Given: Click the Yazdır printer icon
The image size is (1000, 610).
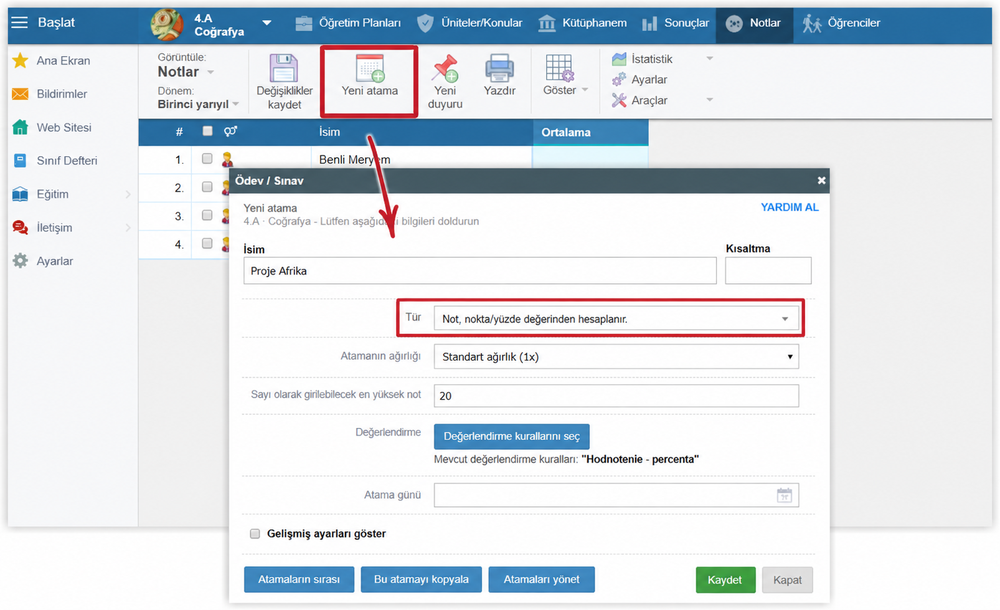Looking at the screenshot, I should pyautogui.click(x=499, y=68).
